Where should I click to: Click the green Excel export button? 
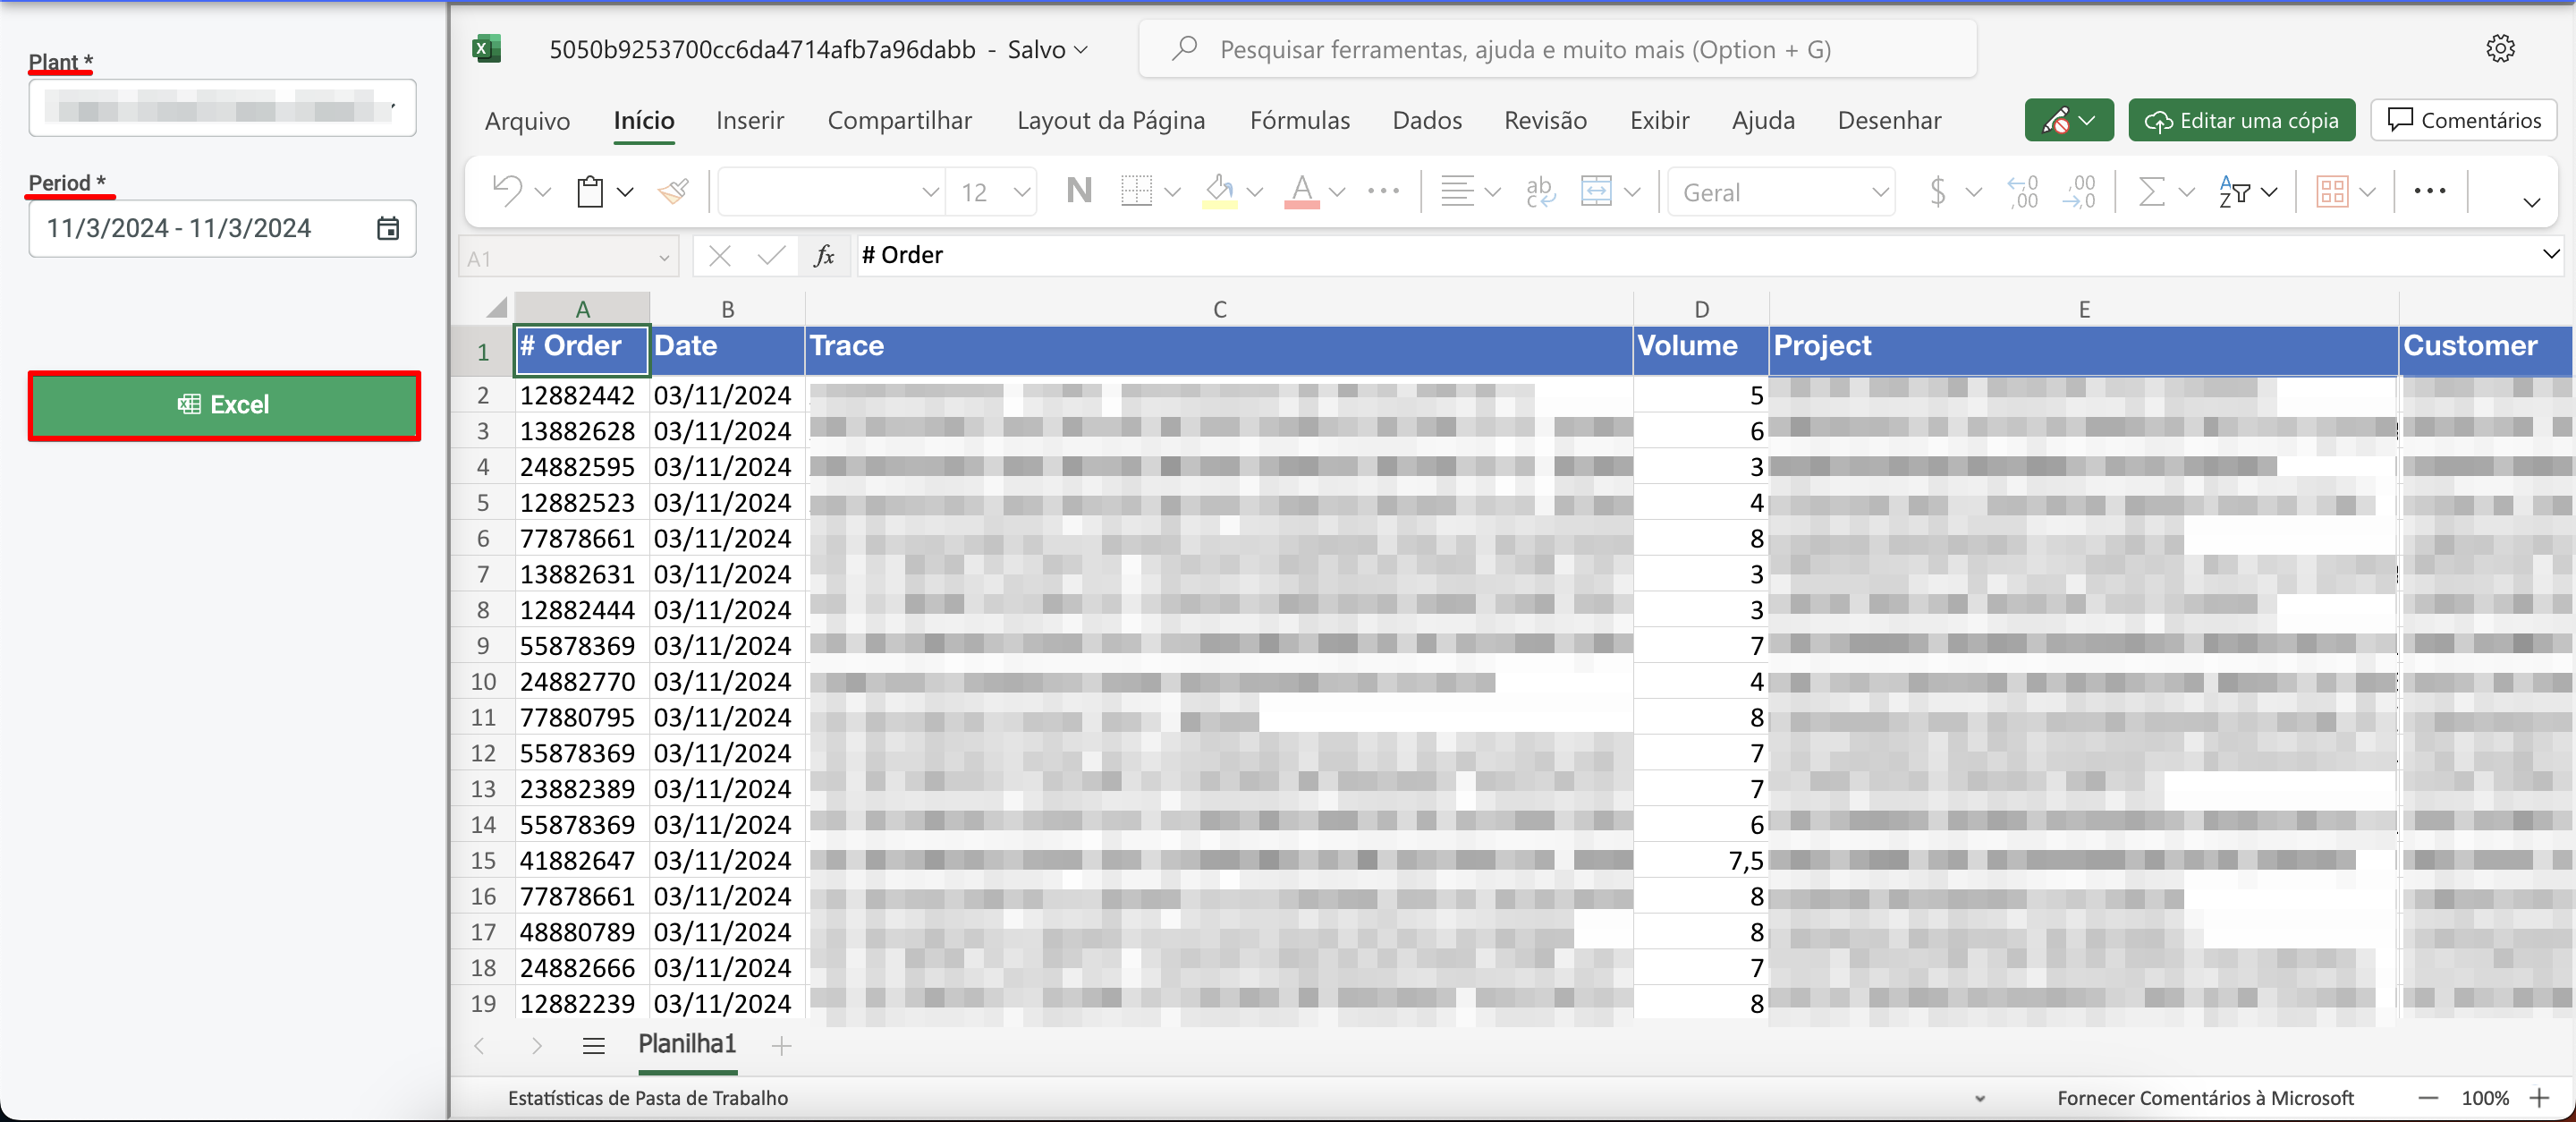pos(224,405)
